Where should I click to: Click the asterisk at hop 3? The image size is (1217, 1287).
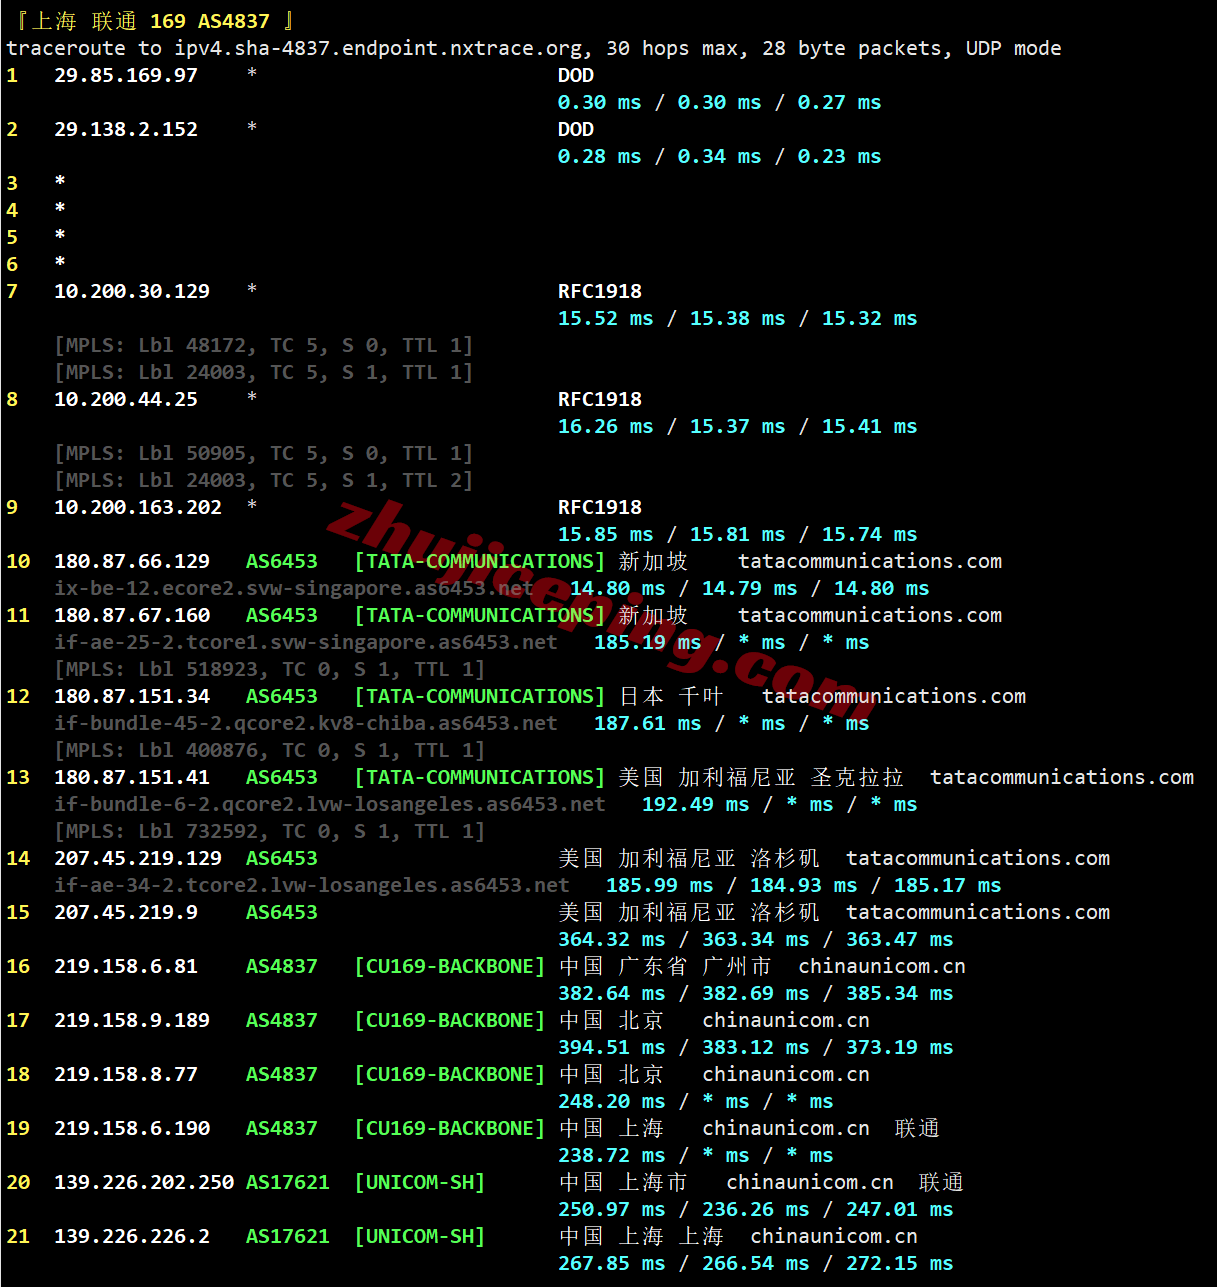[60, 181]
